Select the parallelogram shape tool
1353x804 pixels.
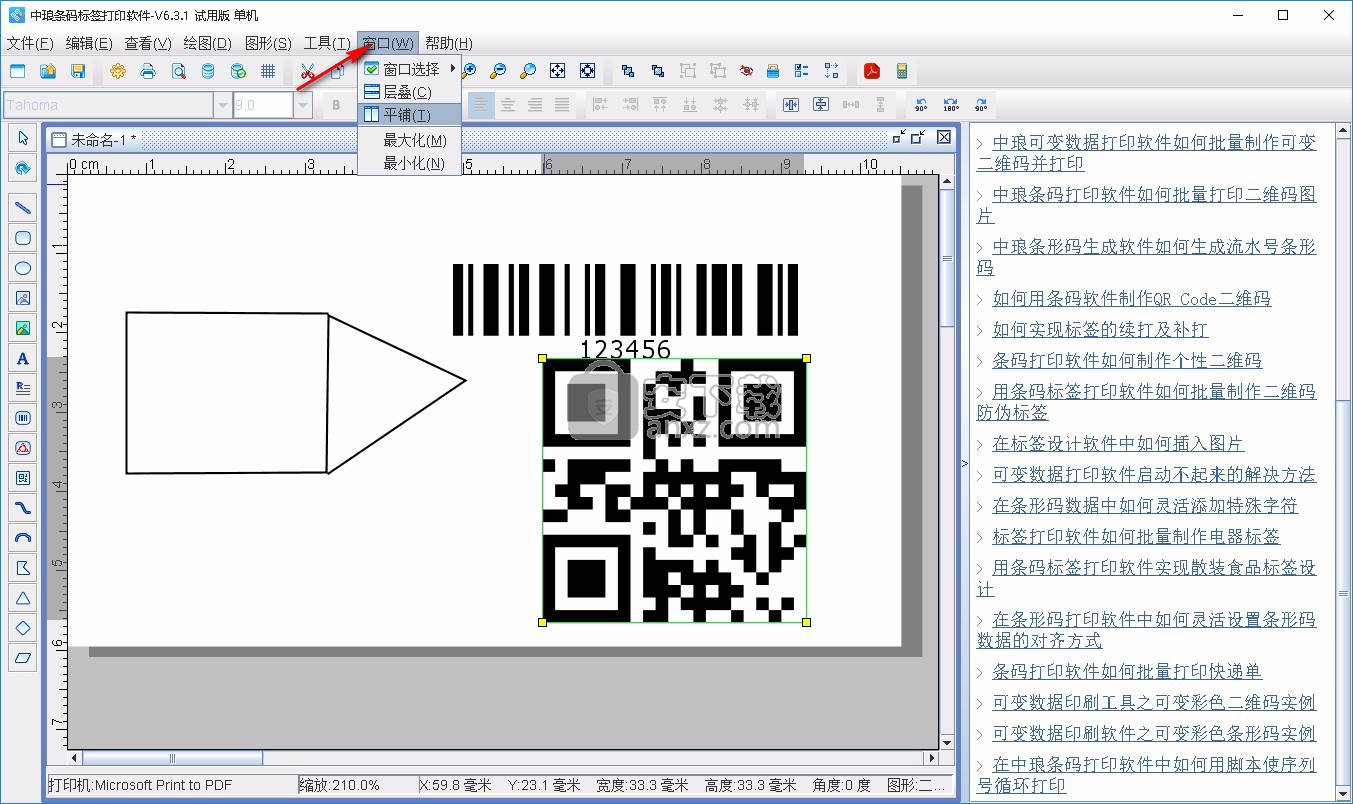point(23,658)
